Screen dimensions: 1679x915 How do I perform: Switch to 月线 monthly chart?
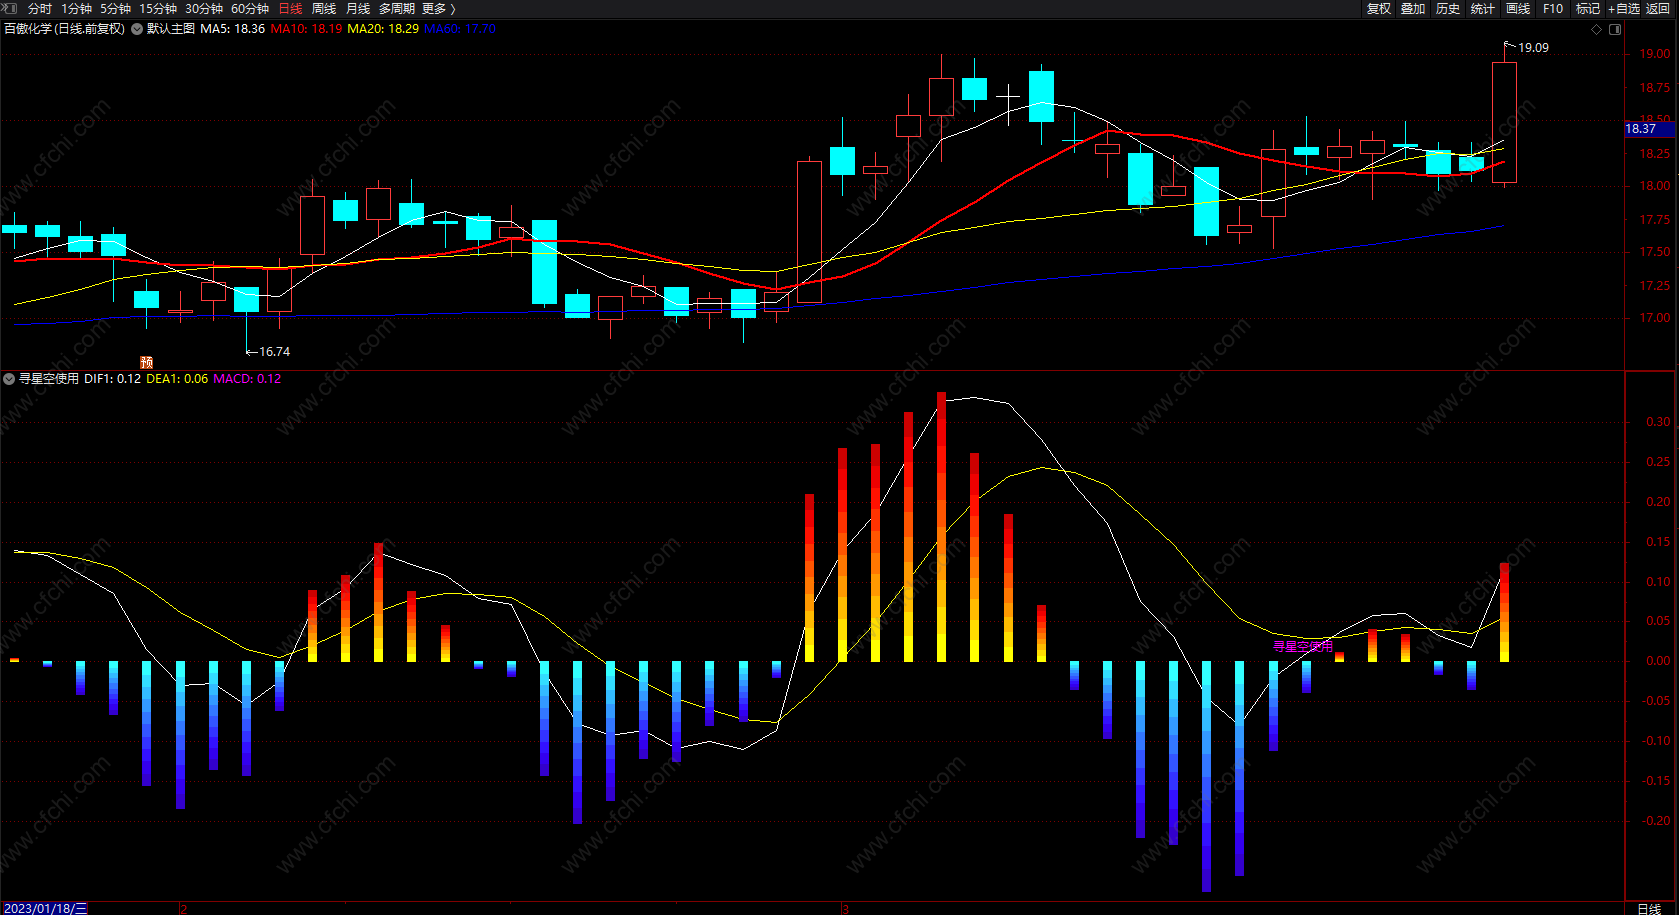(x=358, y=9)
